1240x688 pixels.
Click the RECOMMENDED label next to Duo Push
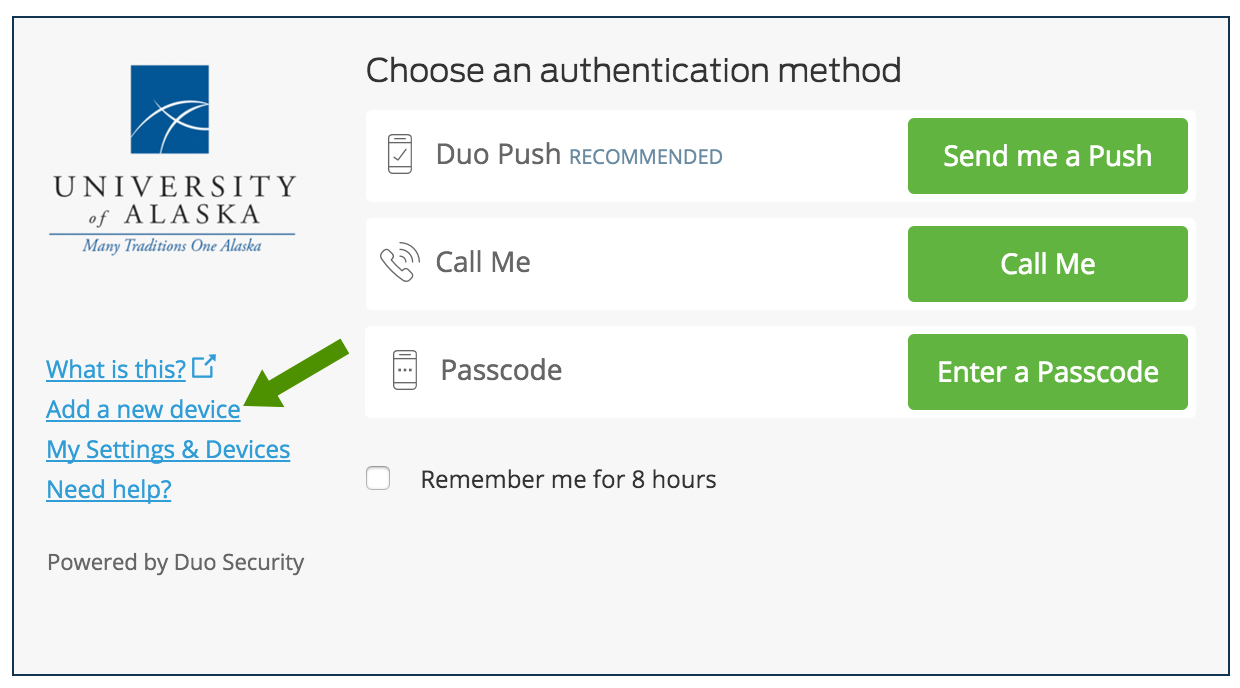tap(645, 157)
